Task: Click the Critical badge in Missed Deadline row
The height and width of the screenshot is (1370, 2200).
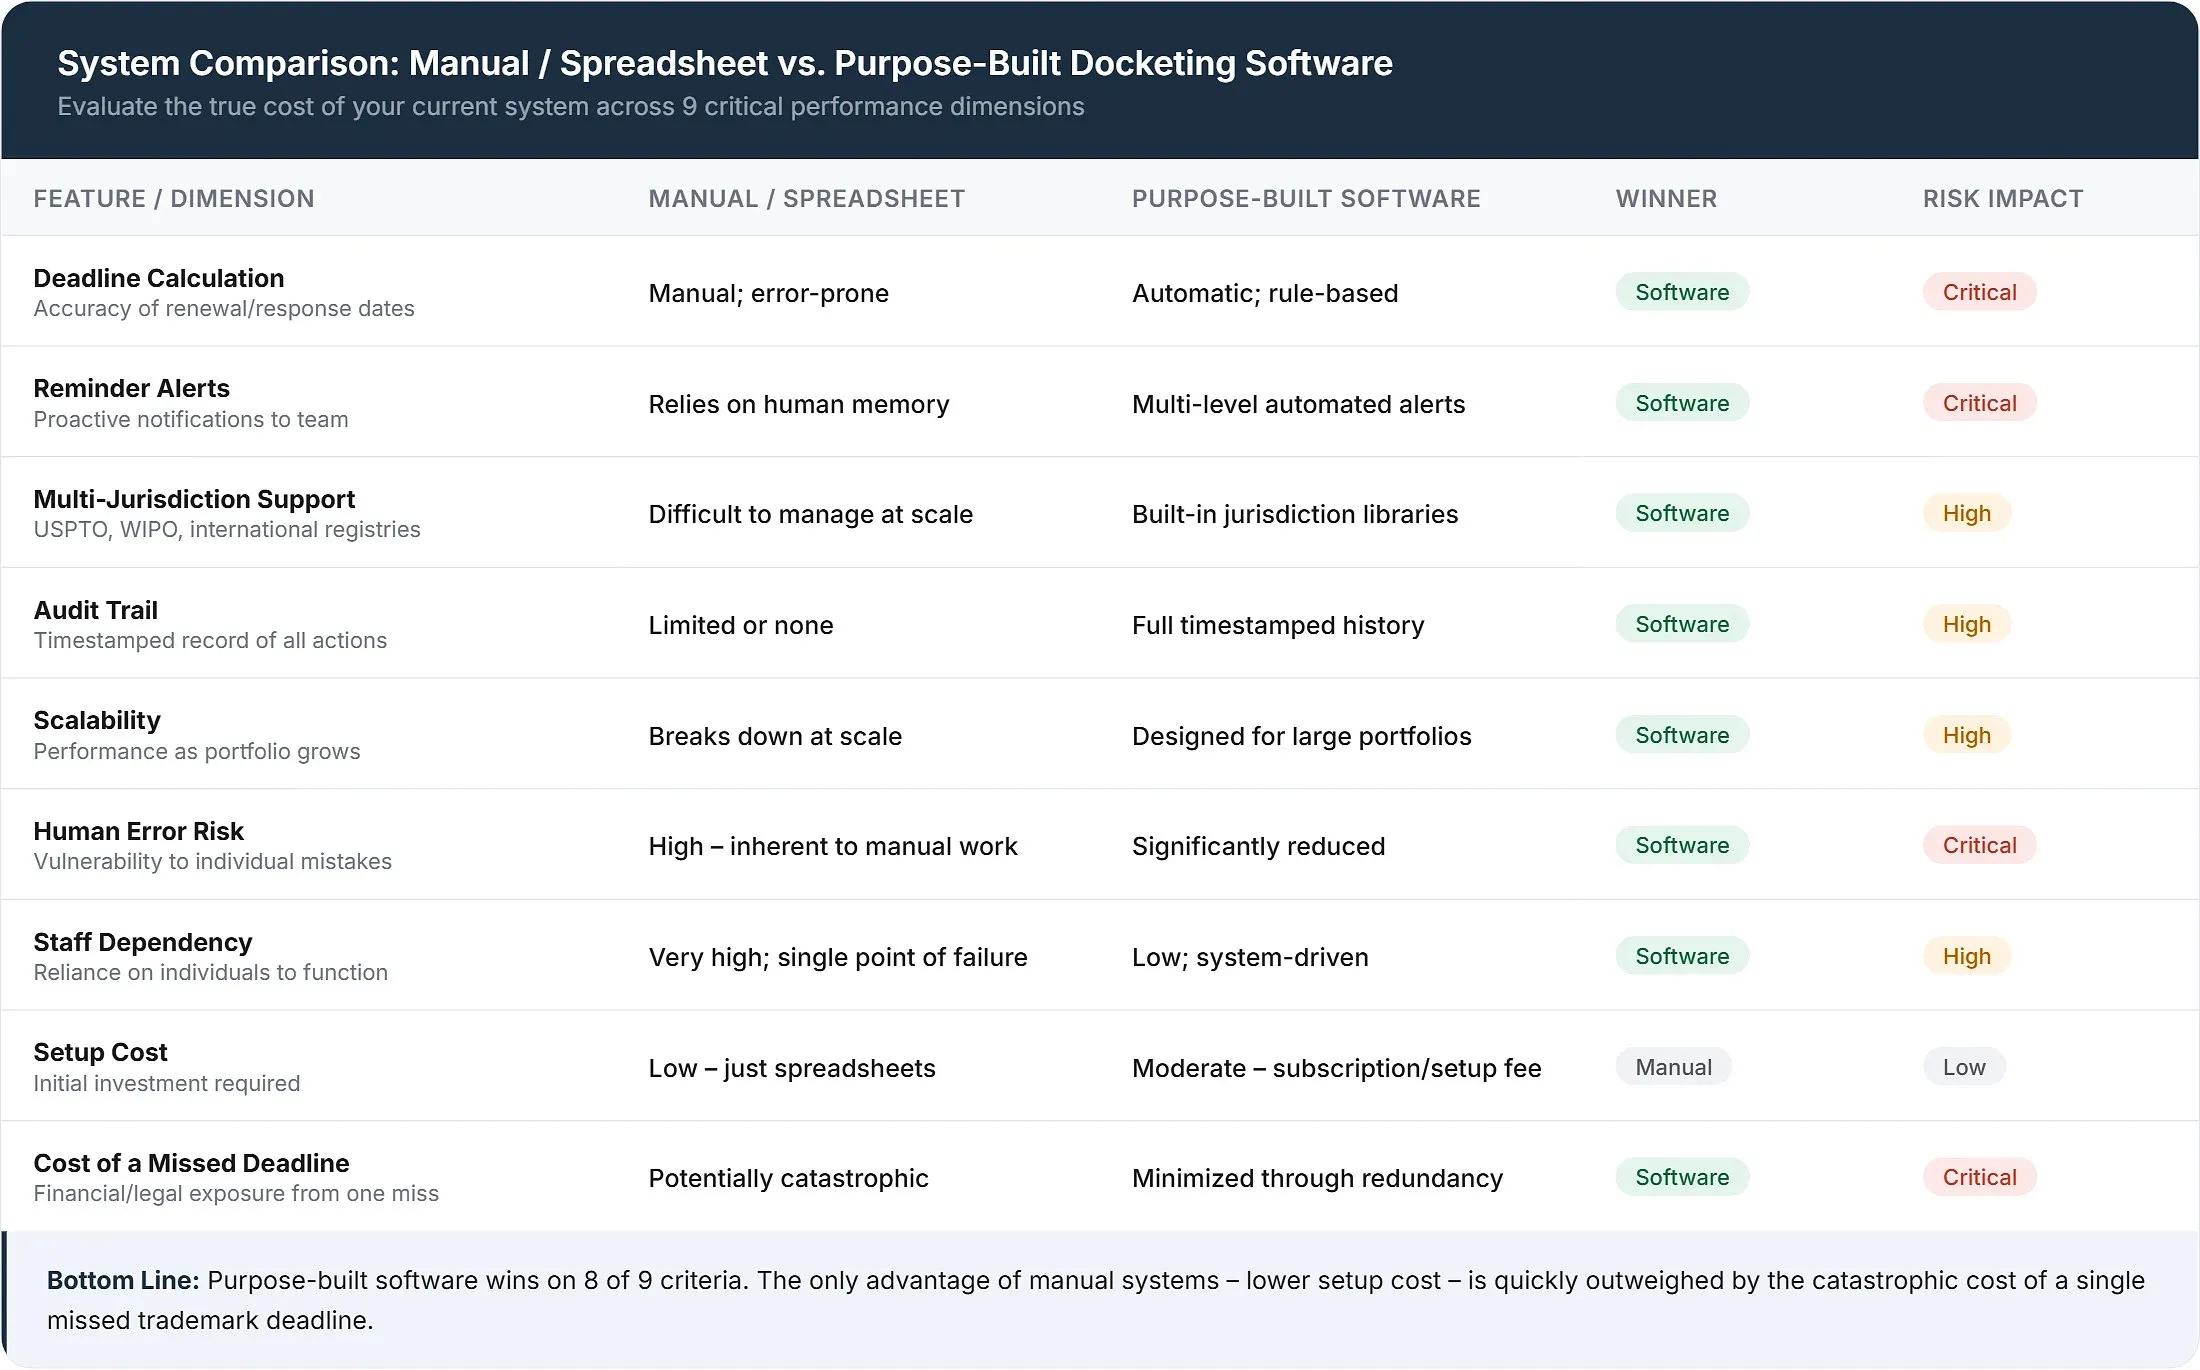Action: pos(1979,1177)
